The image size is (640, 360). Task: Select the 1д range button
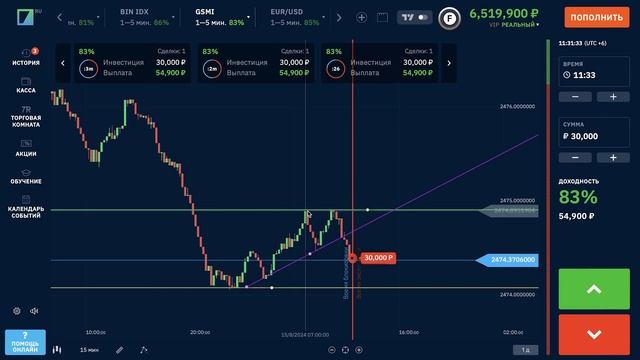(x=525, y=350)
